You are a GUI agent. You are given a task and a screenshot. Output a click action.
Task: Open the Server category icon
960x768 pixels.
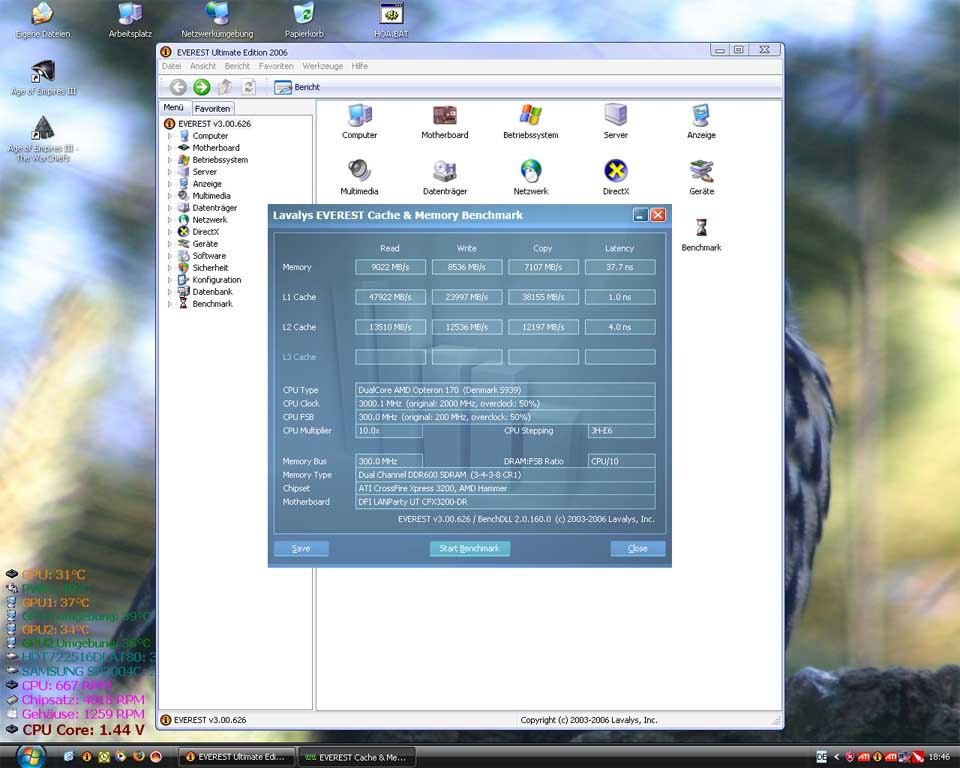tap(615, 121)
